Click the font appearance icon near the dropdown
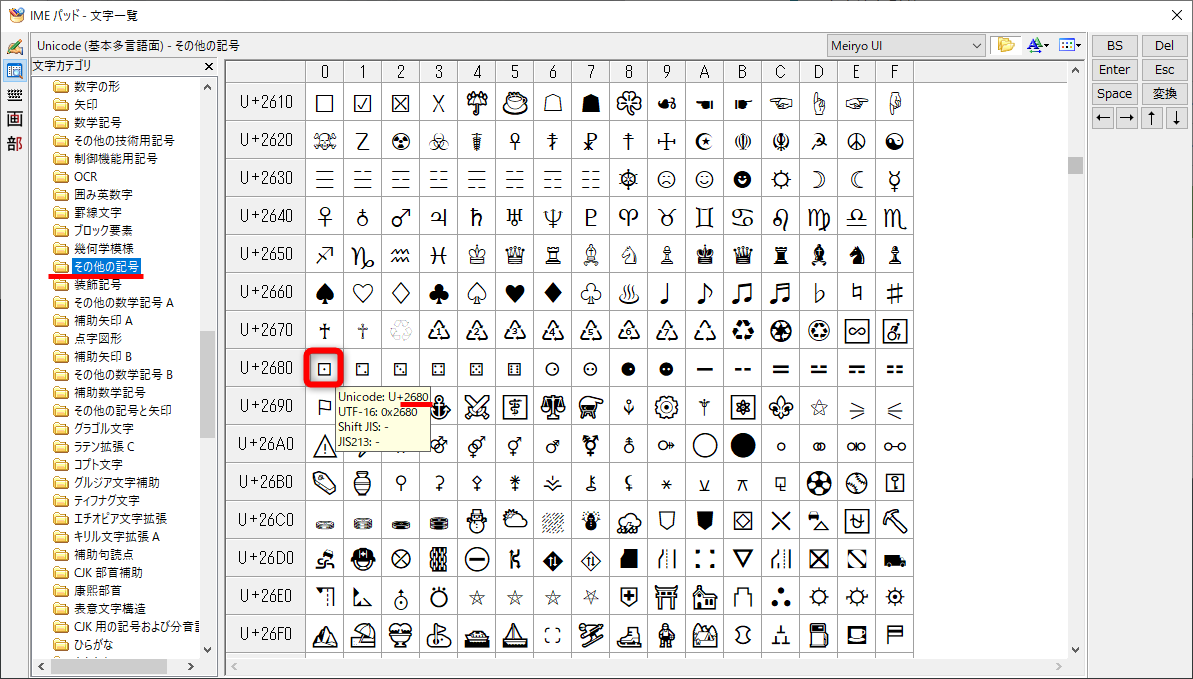 [x=1034, y=44]
